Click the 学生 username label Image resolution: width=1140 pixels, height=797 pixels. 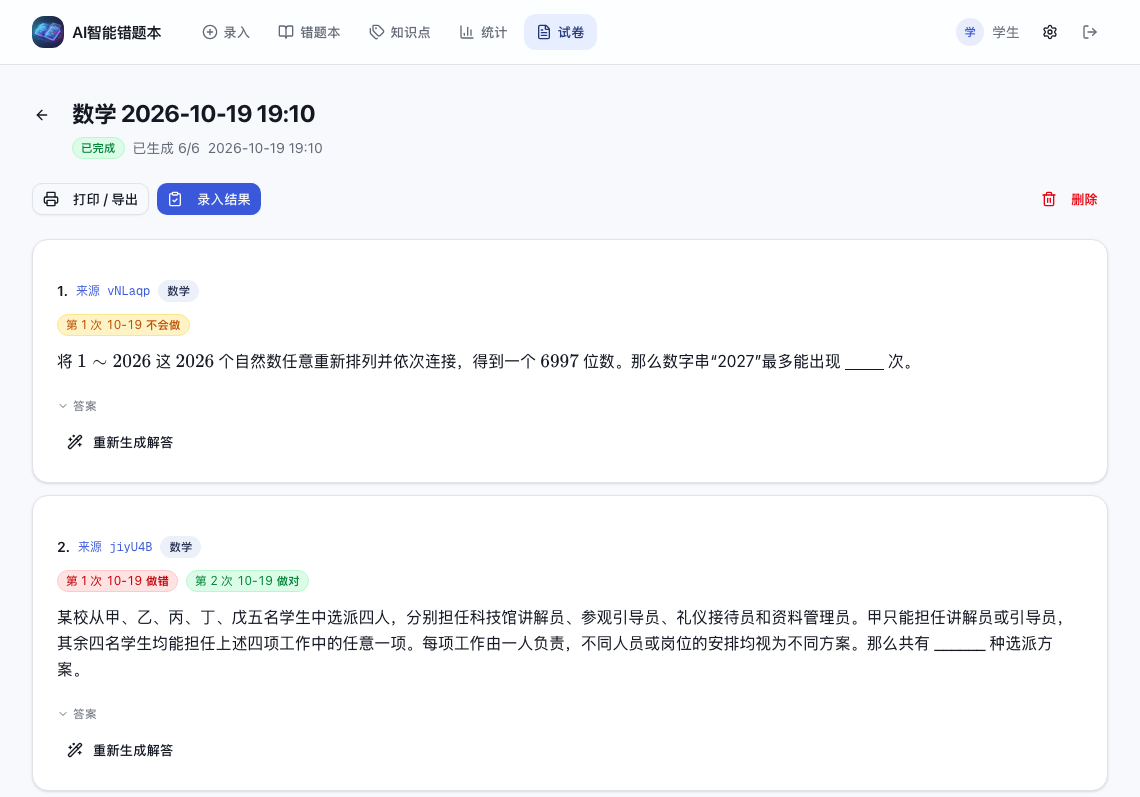tap(1005, 32)
